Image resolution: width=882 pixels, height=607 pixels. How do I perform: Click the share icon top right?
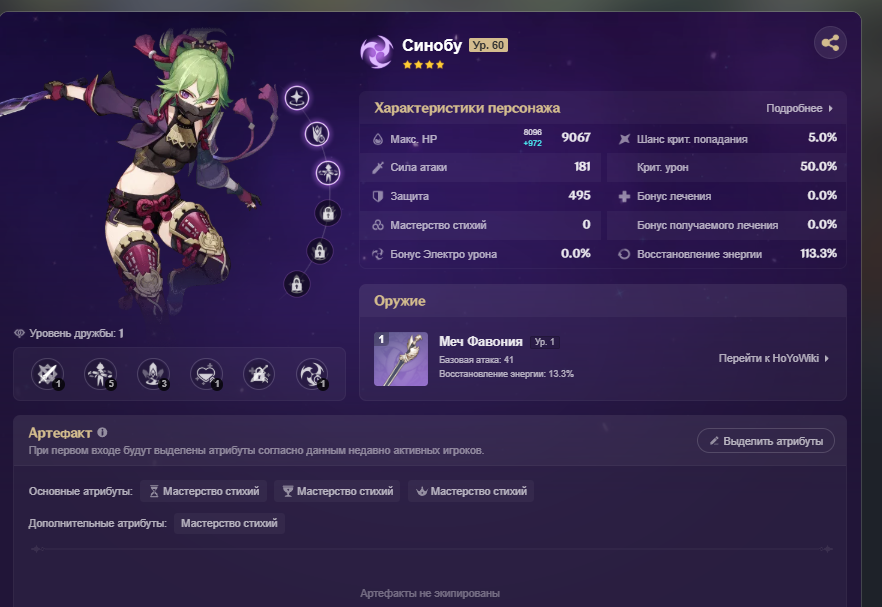[x=830, y=43]
